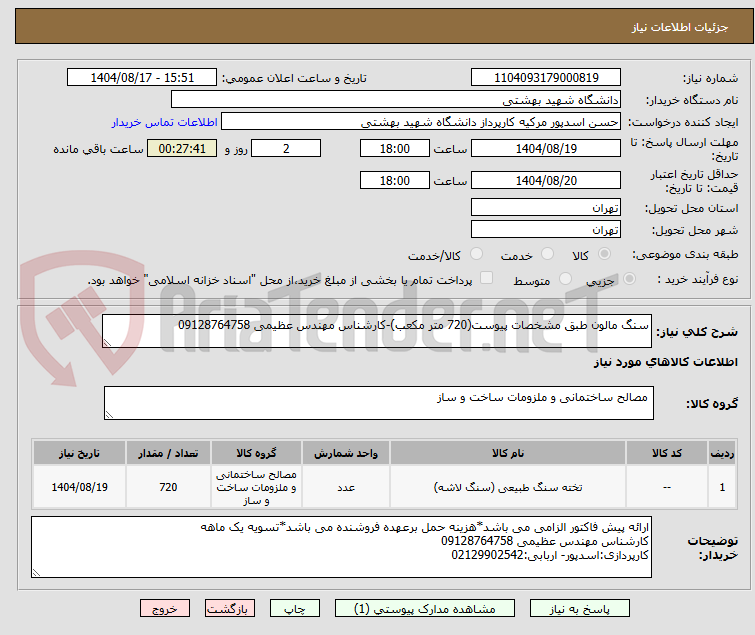Click the ساعت باقی مانده label
Viewport: 755px width, 635px height.
click(x=98, y=149)
